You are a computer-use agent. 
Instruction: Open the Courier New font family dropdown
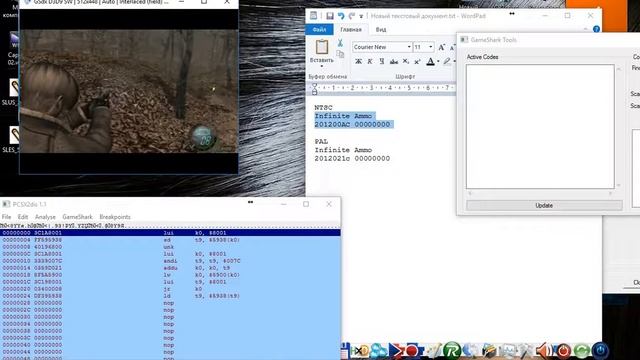[409, 47]
